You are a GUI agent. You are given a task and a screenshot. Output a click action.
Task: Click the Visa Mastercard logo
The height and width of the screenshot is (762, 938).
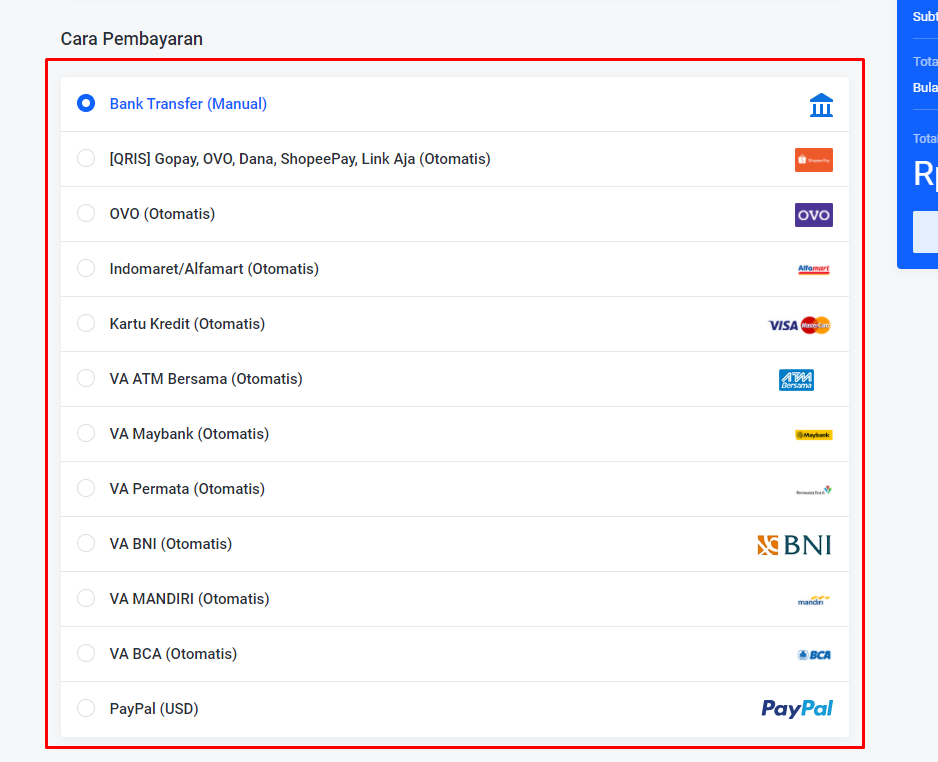799,325
